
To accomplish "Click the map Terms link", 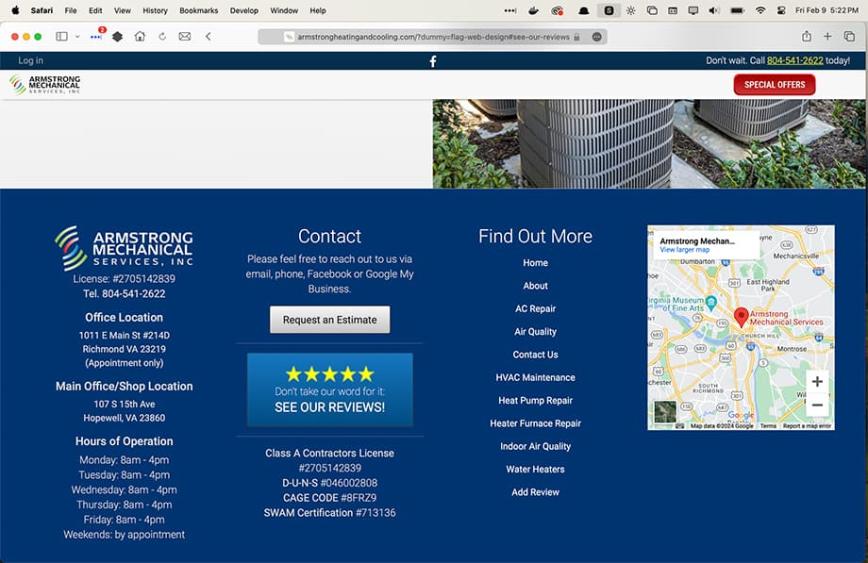I will (x=768, y=426).
